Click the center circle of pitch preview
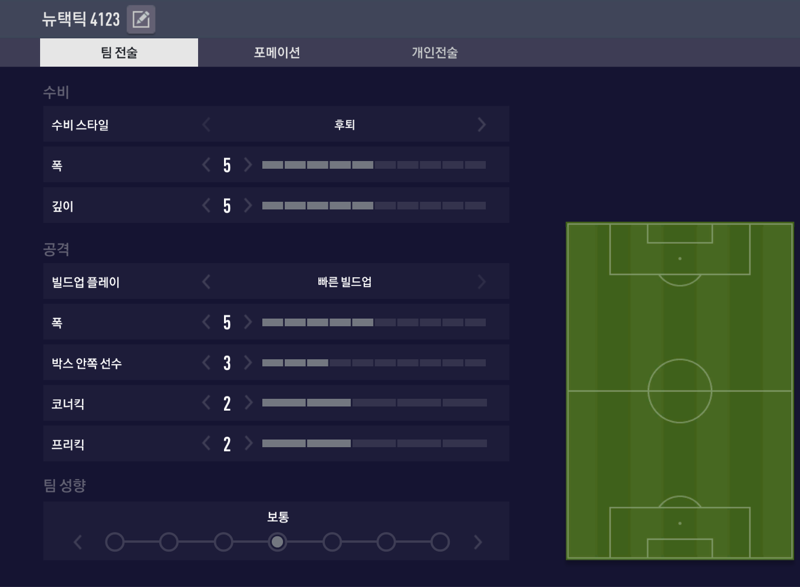 pyautogui.click(x=680, y=391)
